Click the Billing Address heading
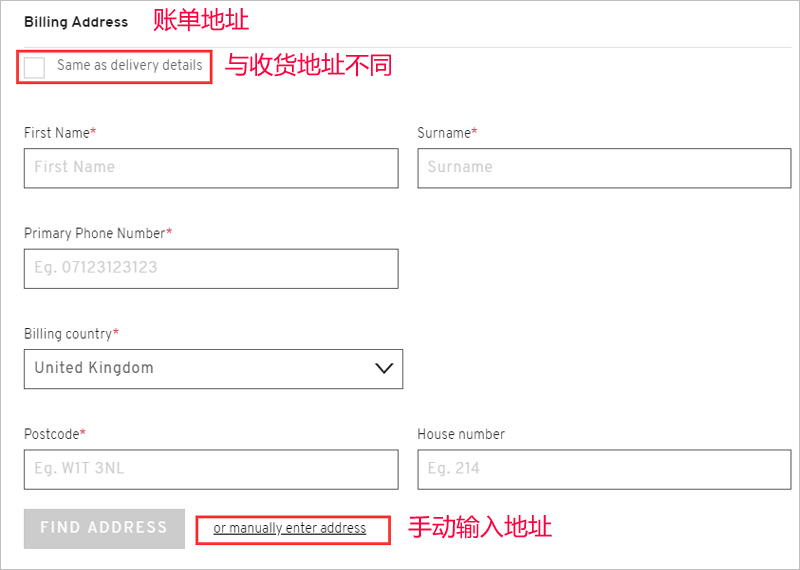This screenshot has height=570, width=800. (76, 22)
